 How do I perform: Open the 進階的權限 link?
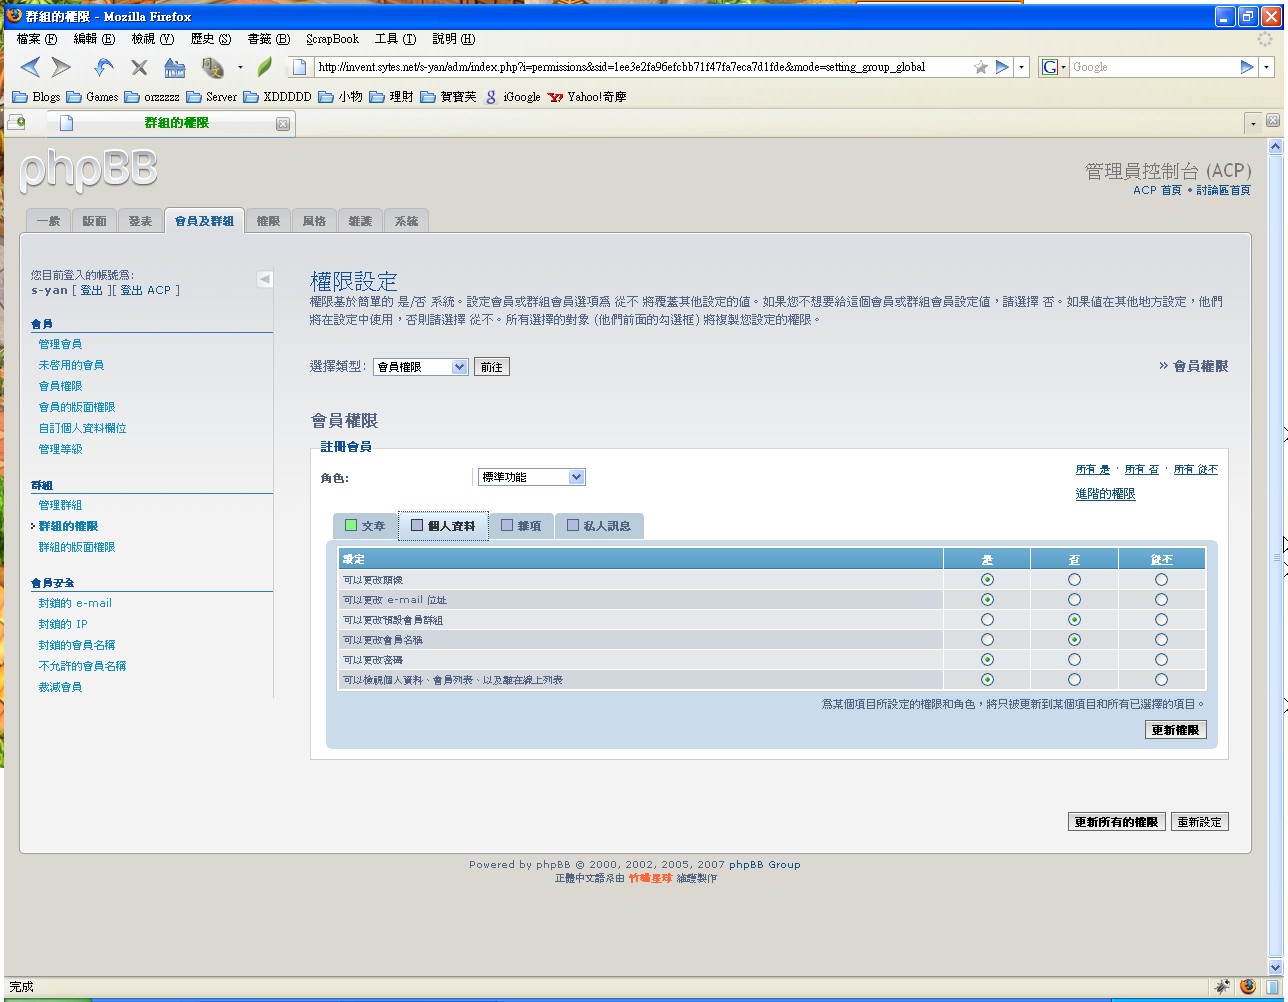pyautogui.click(x=1105, y=494)
